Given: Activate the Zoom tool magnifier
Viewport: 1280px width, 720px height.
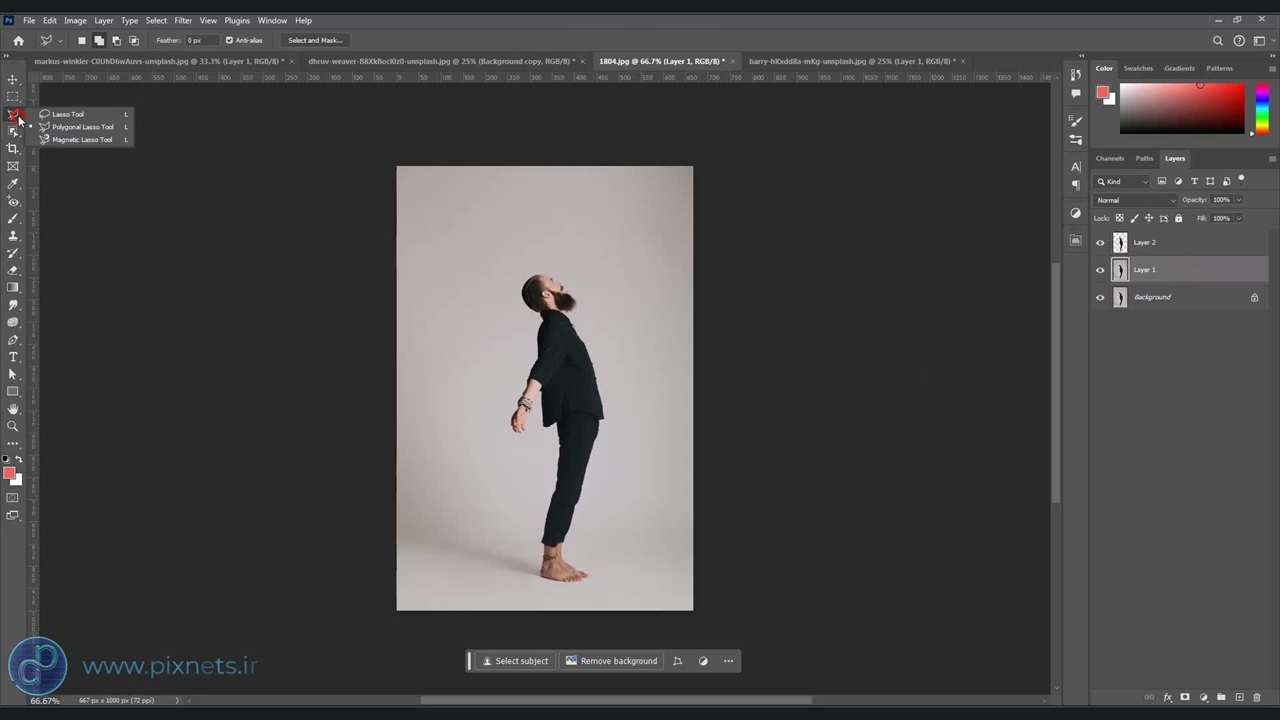Looking at the screenshot, I should click(x=13, y=426).
